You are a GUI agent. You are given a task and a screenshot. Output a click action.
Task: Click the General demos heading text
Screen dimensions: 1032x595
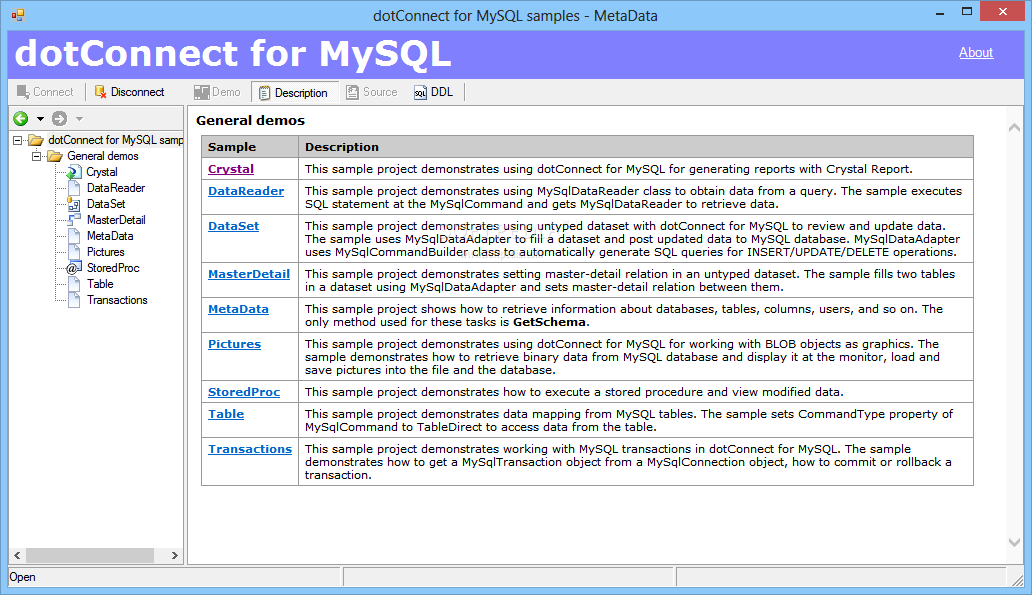point(251,120)
